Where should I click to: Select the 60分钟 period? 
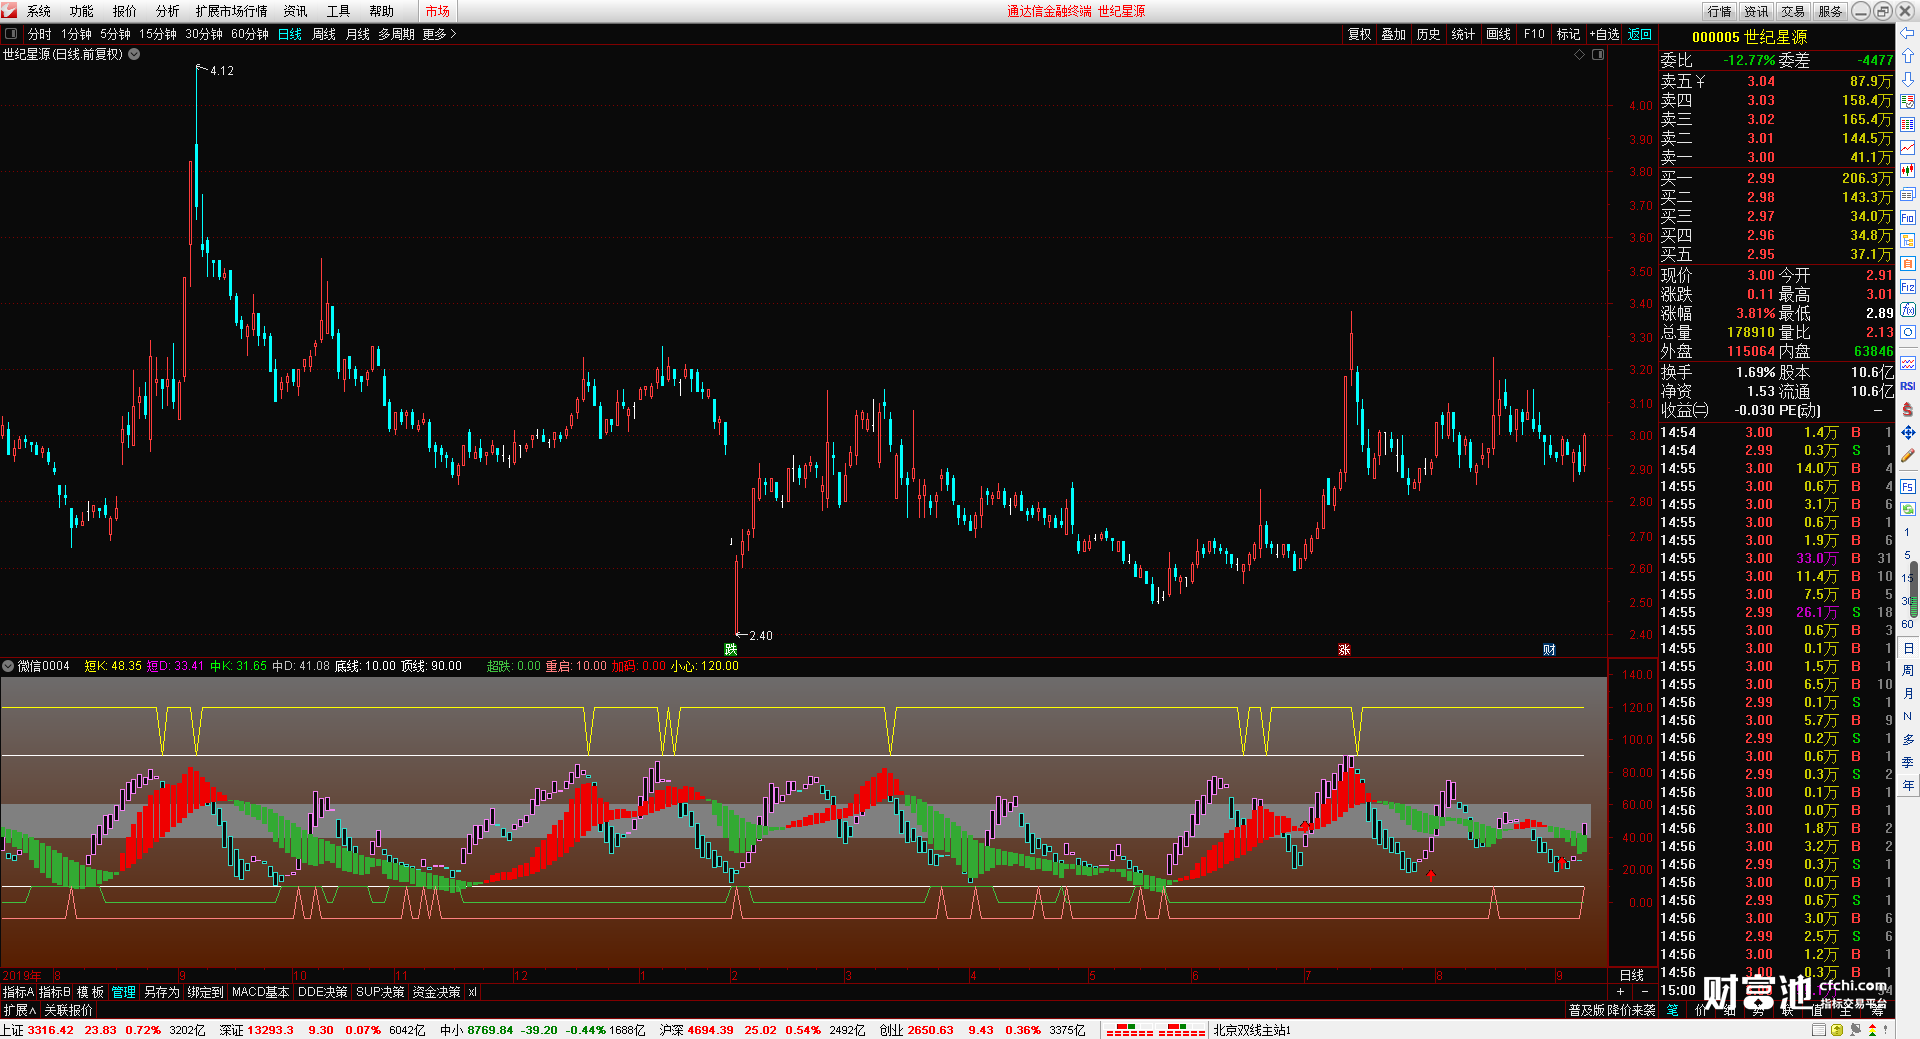[x=250, y=34]
